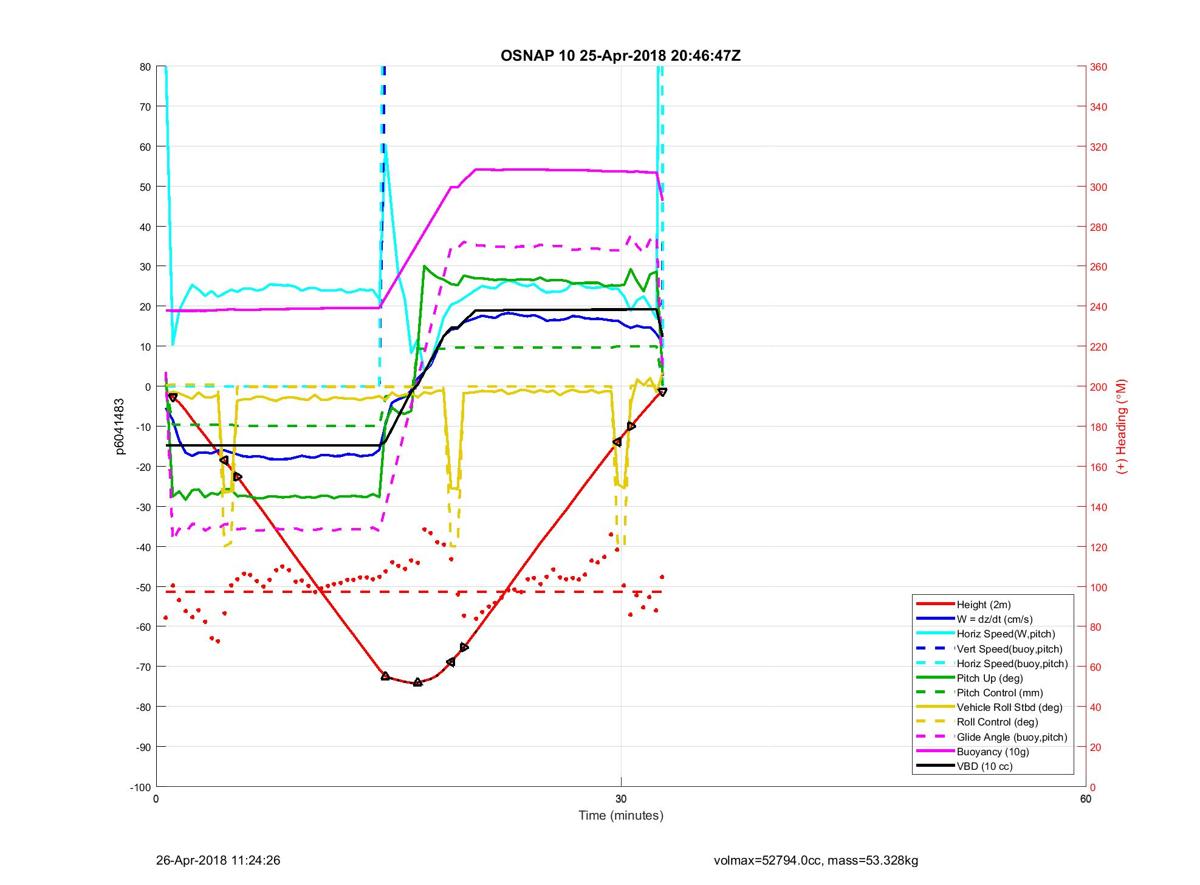Select red heading tick label "300"
Screen dimensions: 1200x885
[x=1100, y=187]
